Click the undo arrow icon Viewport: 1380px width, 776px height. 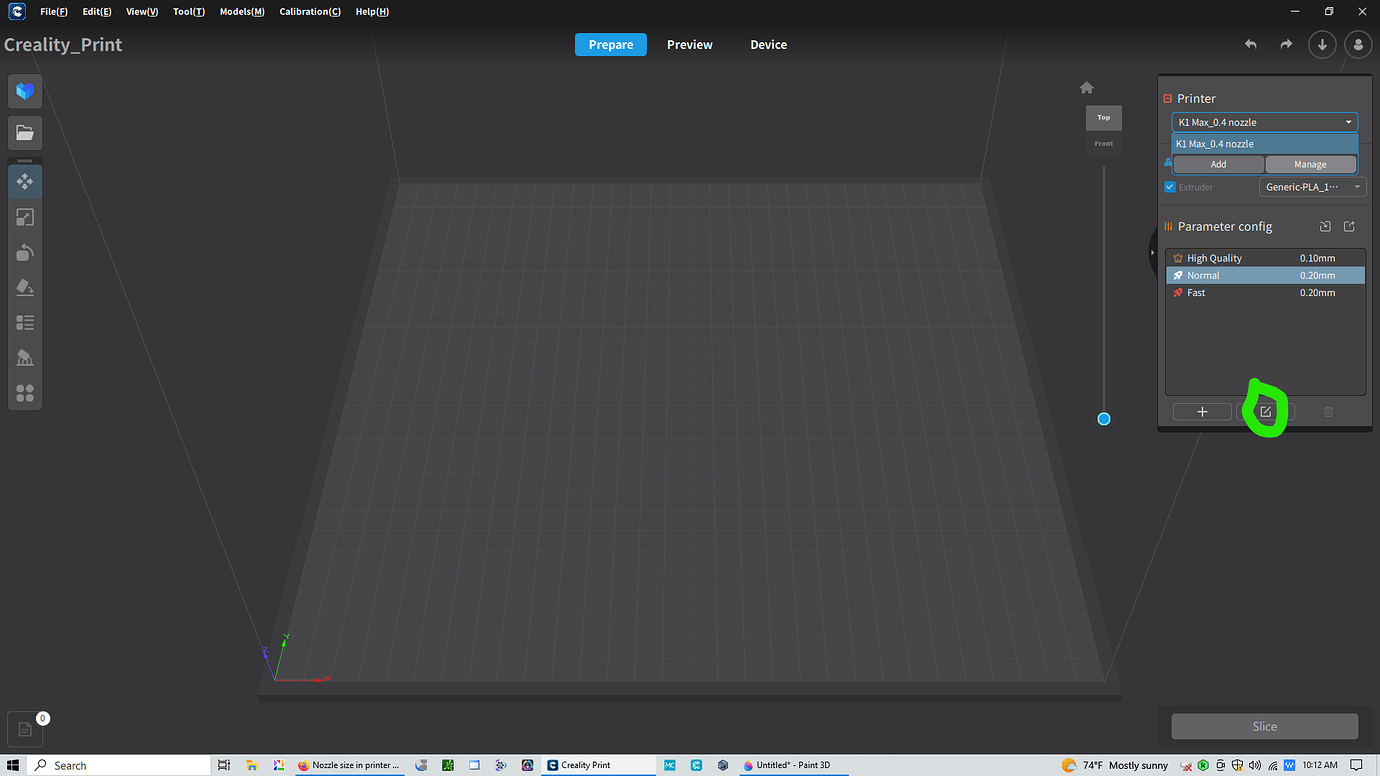click(1250, 45)
